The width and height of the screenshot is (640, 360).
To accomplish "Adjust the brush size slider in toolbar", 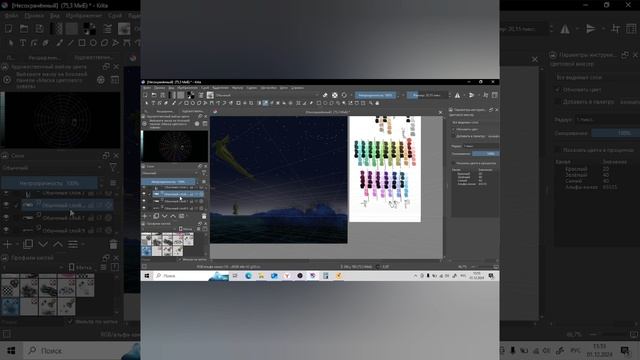I will (427, 95).
